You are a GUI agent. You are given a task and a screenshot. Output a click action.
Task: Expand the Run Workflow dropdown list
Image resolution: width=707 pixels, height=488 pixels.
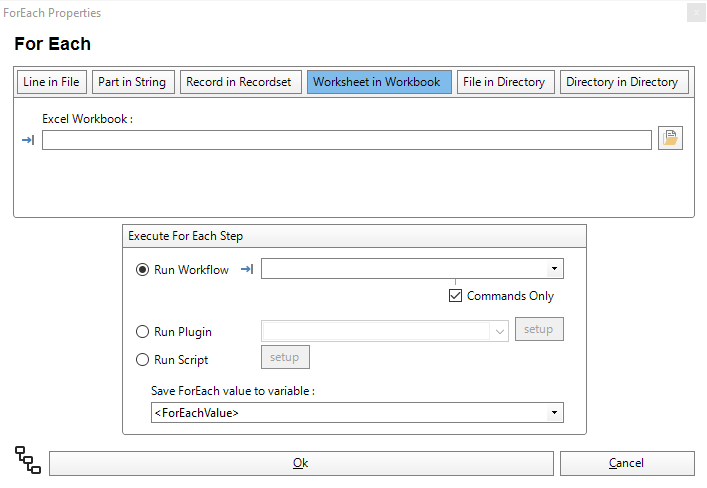coord(553,269)
